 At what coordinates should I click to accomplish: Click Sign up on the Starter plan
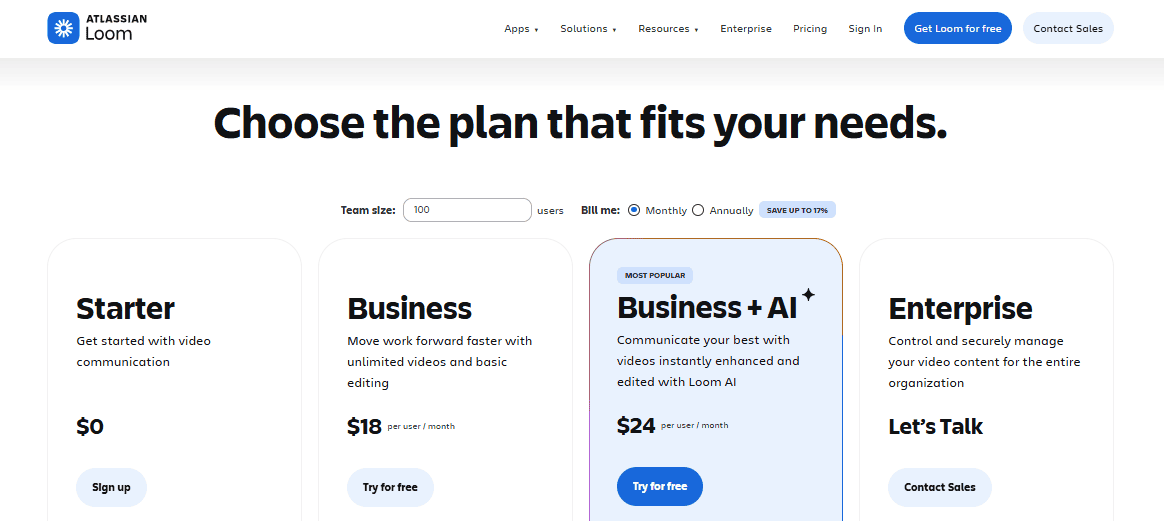click(111, 487)
